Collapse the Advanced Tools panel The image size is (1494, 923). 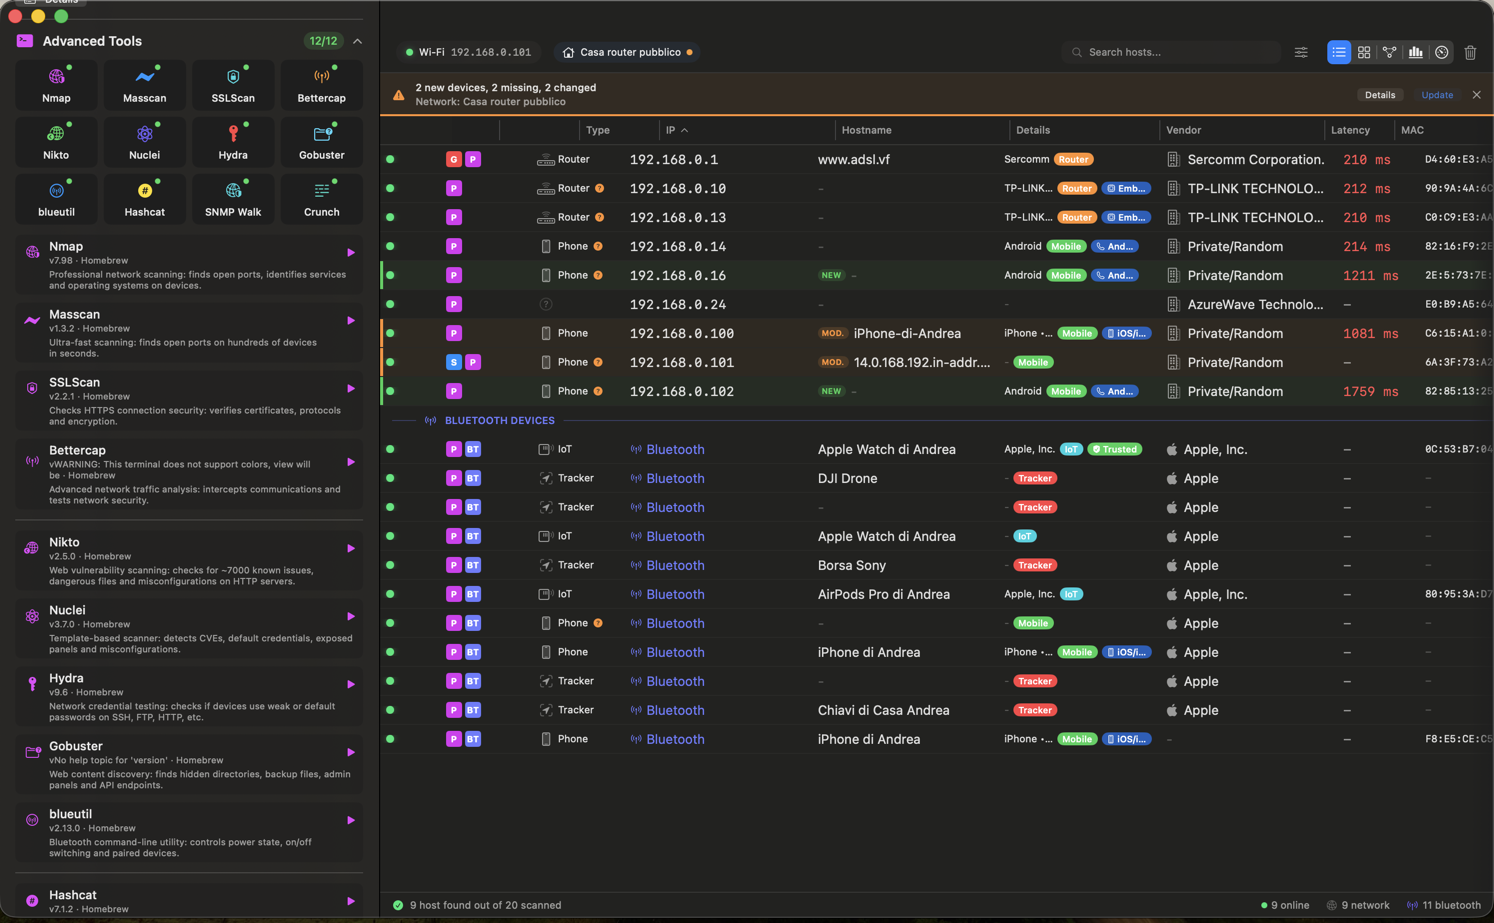click(357, 41)
